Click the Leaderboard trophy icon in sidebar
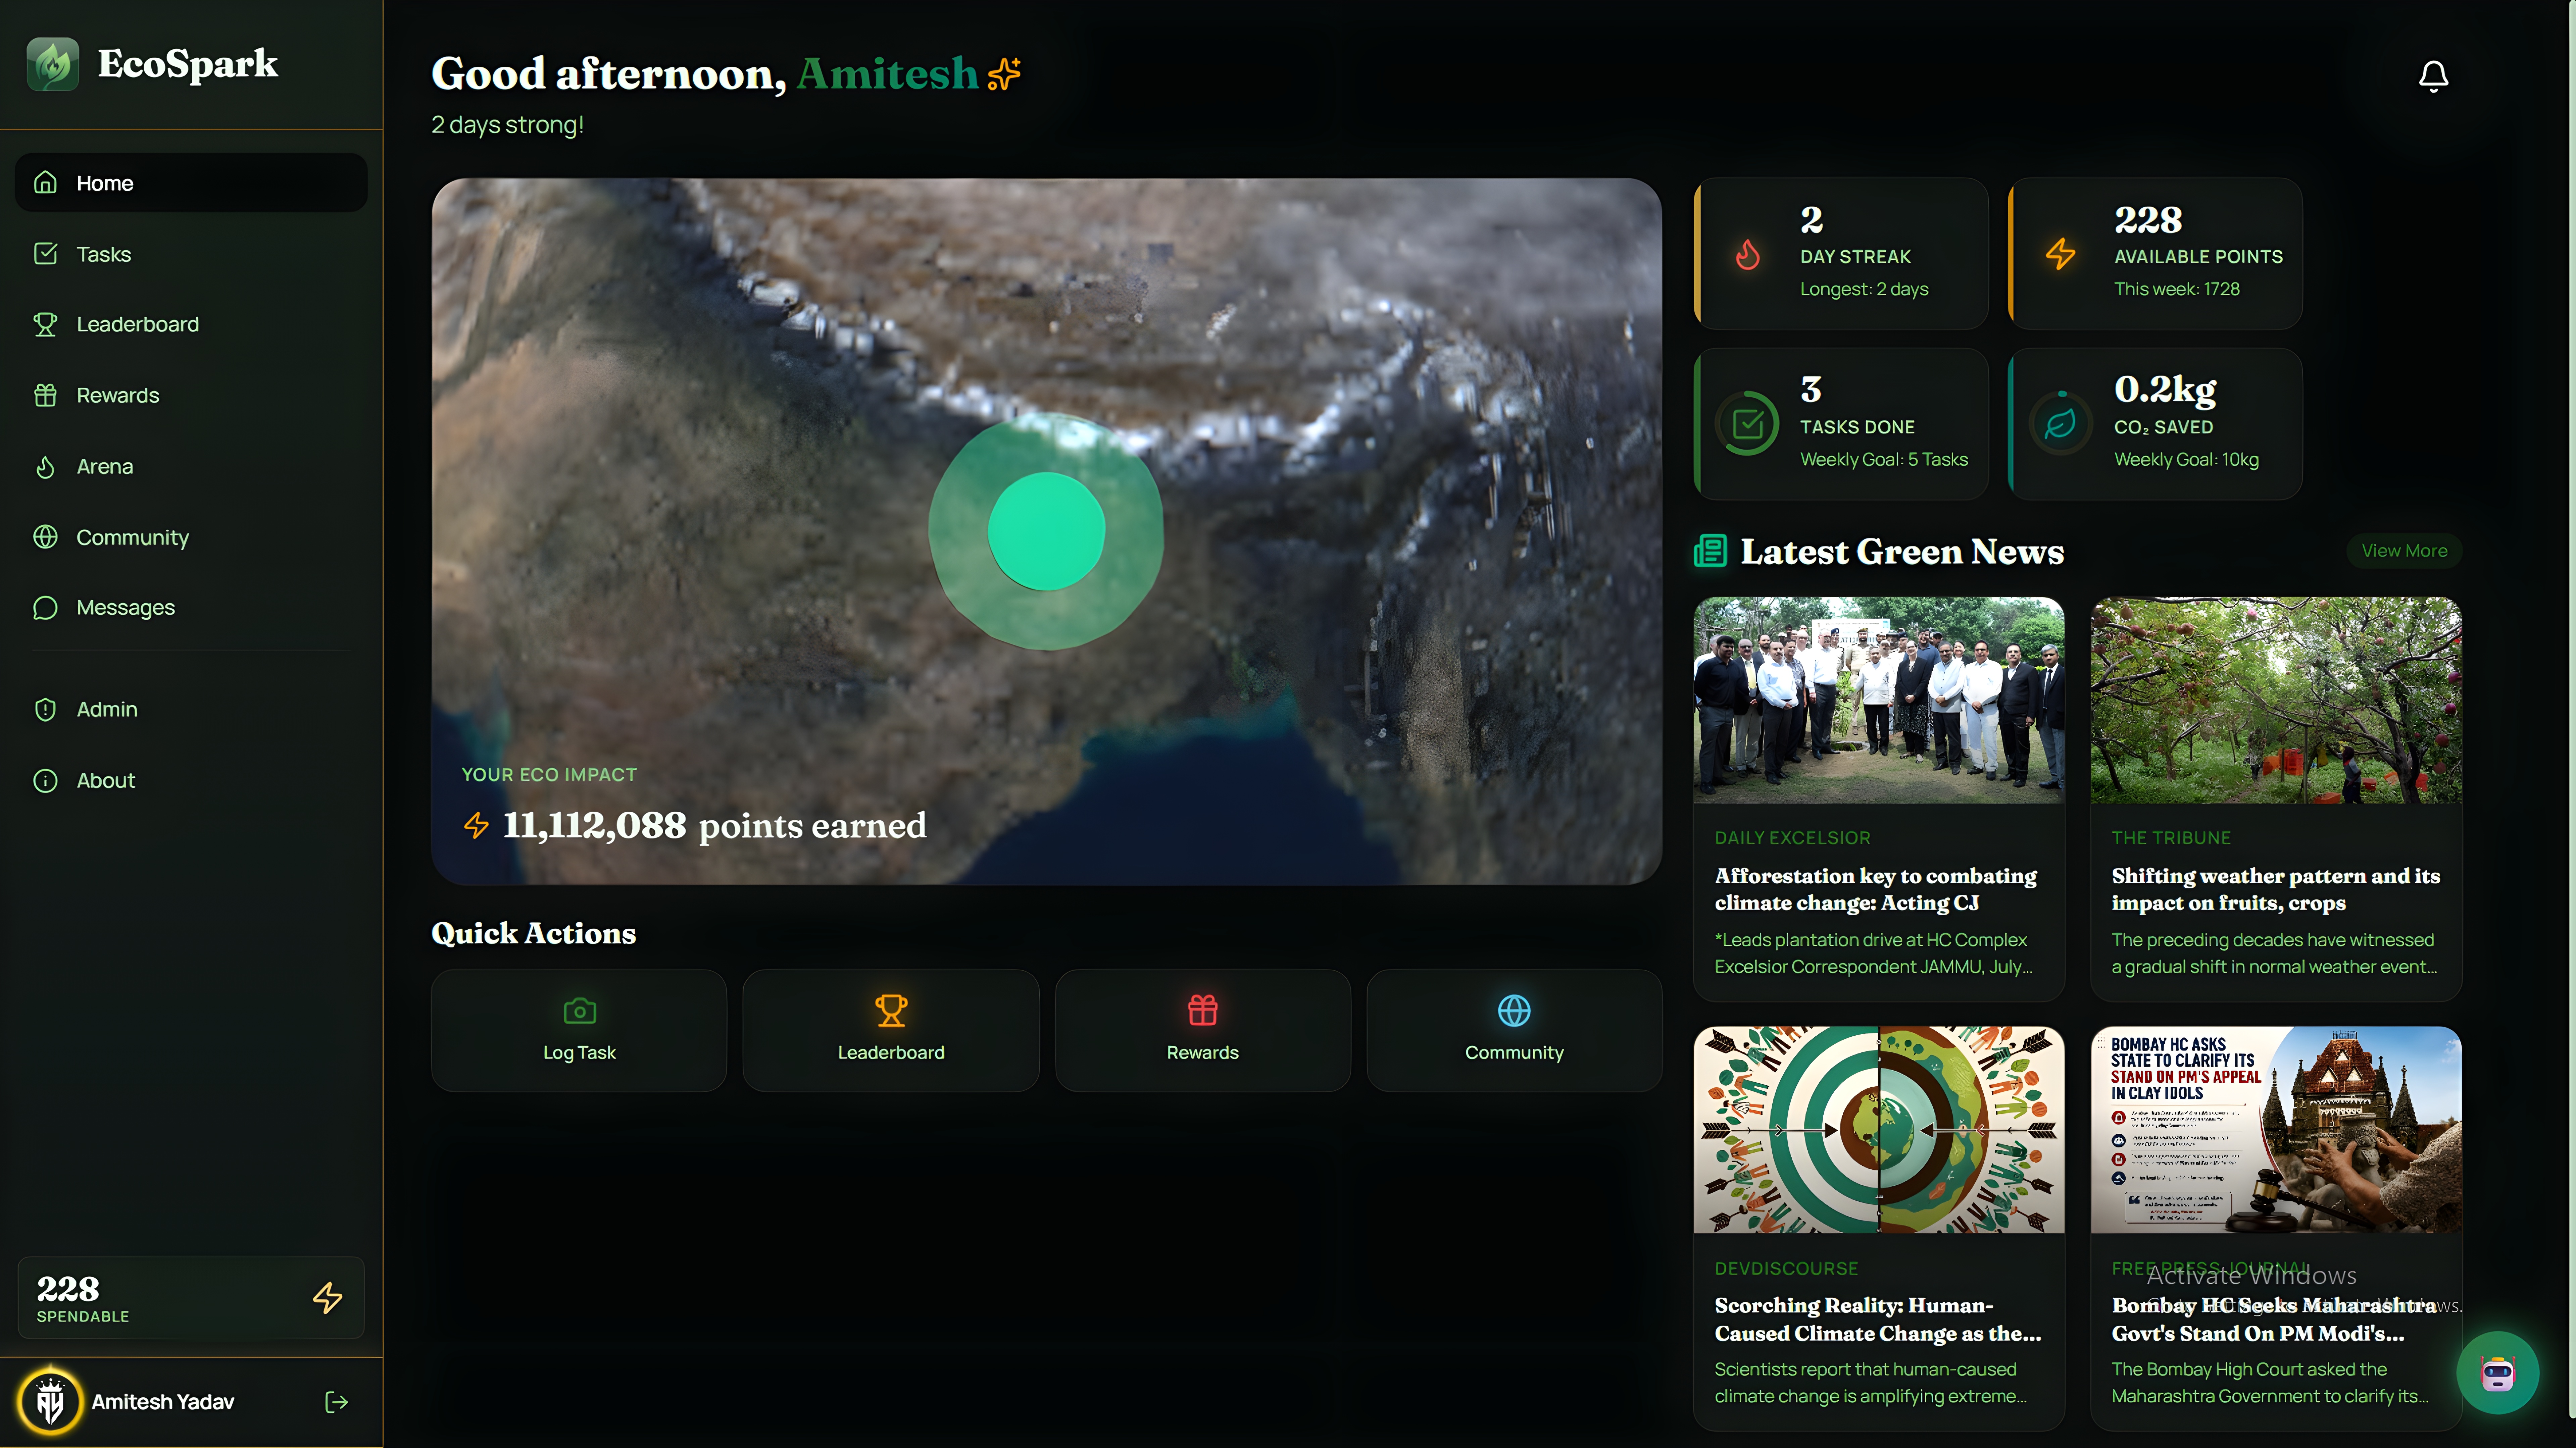 point(45,324)
